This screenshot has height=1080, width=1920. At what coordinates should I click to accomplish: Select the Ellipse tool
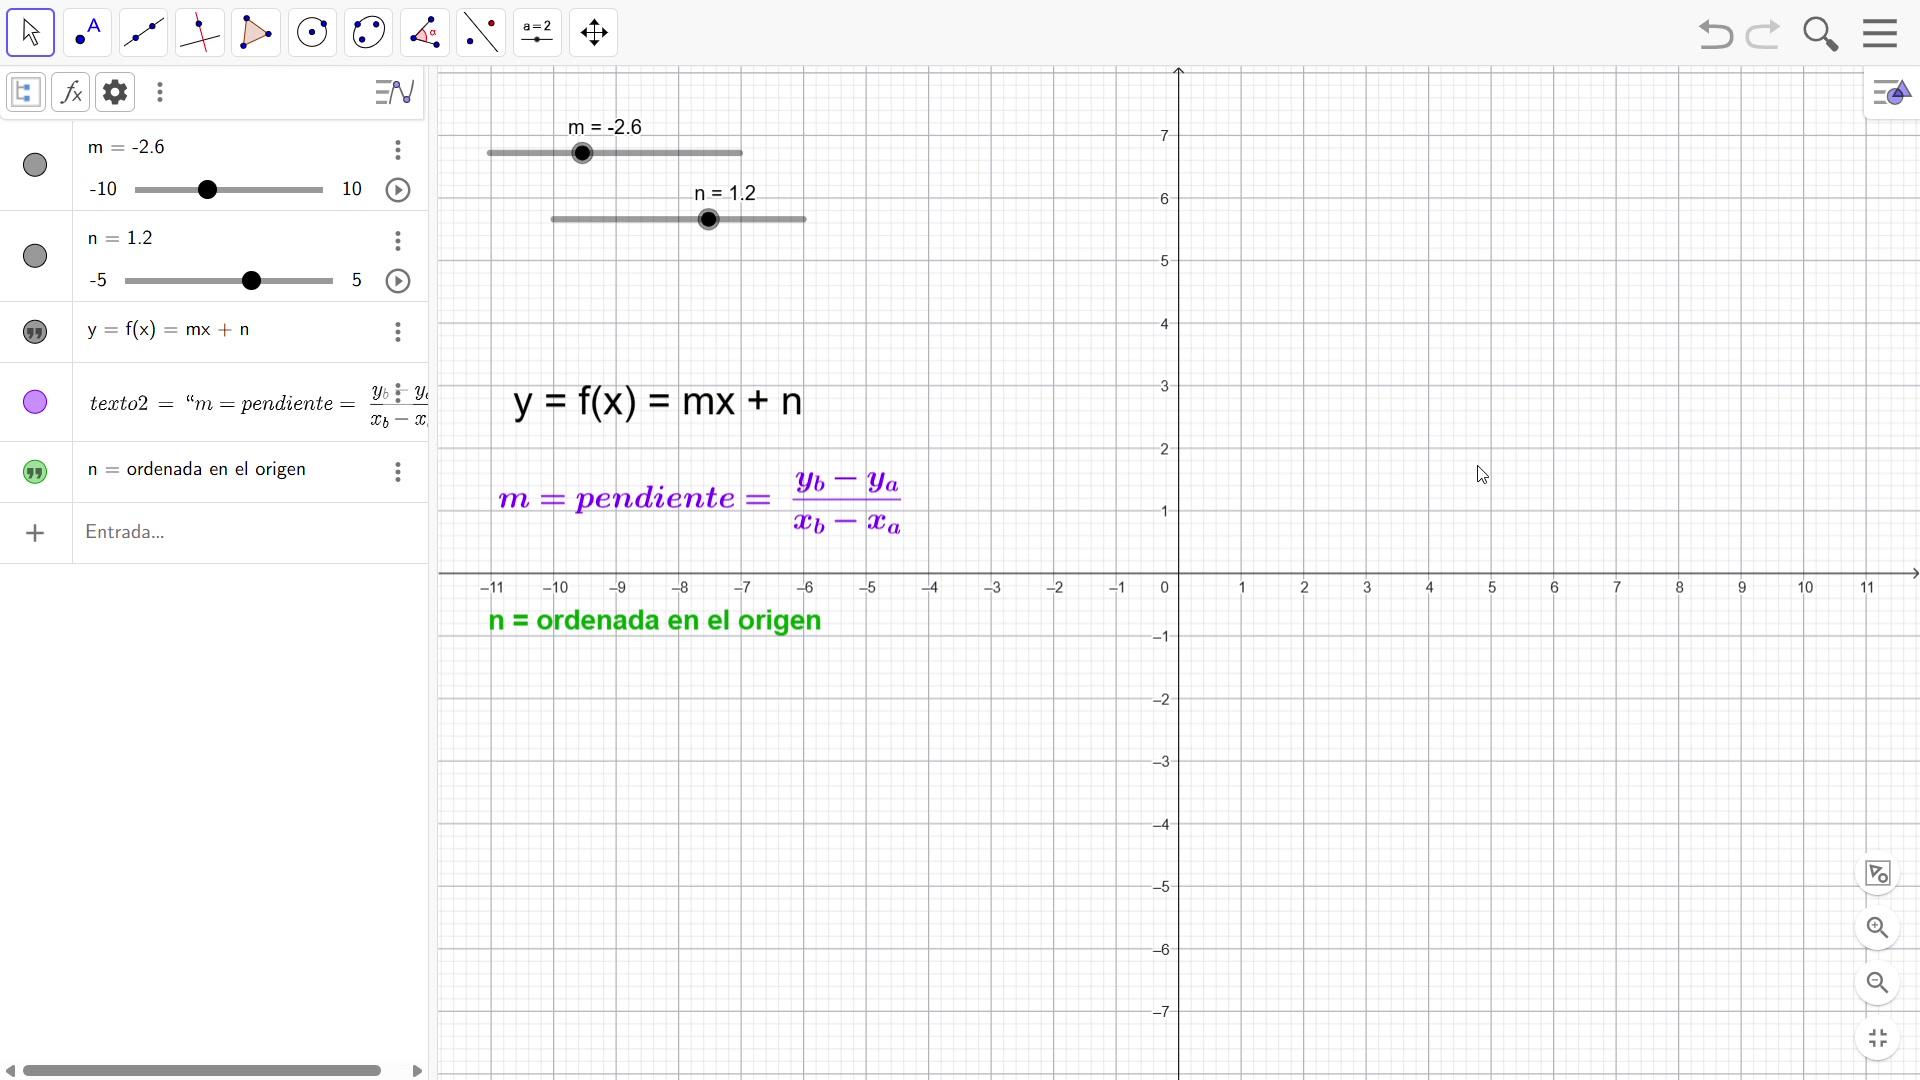click(x=369, y=33)
